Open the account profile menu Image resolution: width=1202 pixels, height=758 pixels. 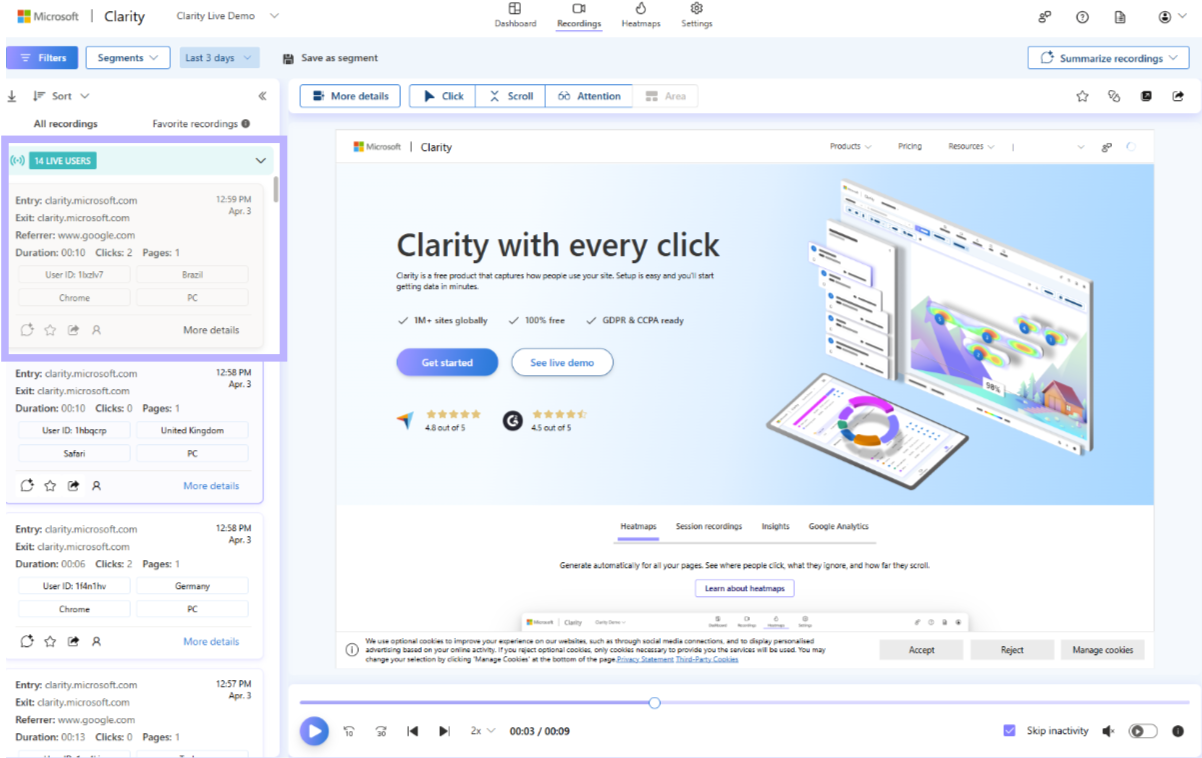pos(1171,17)
